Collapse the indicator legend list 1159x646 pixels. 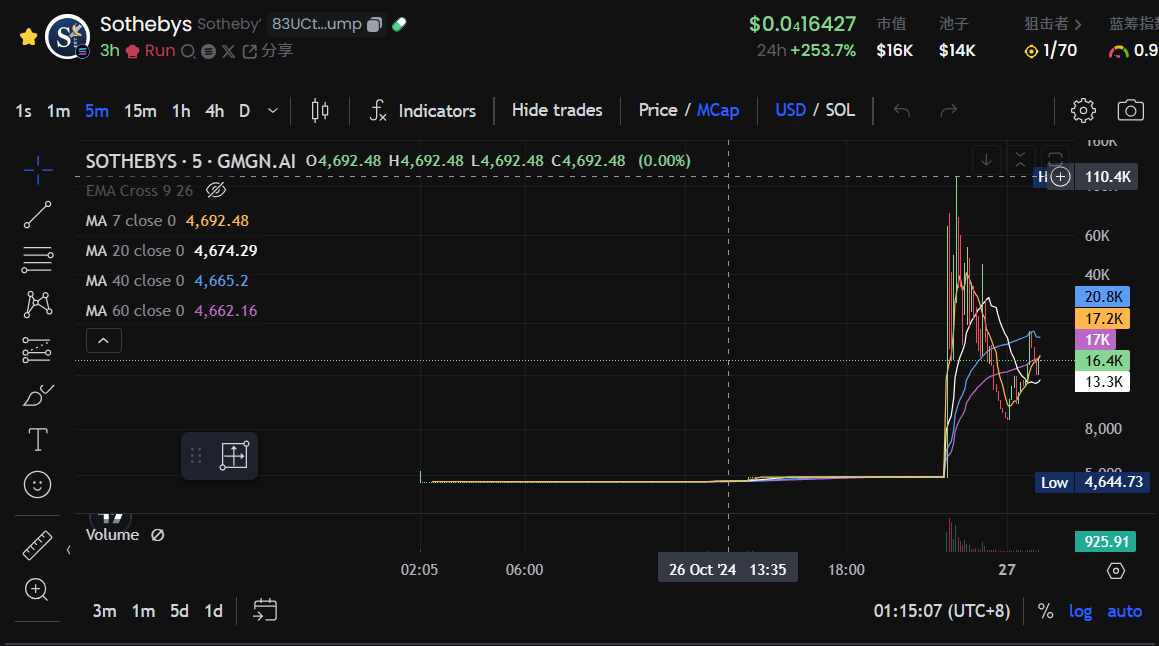(104, 341)
